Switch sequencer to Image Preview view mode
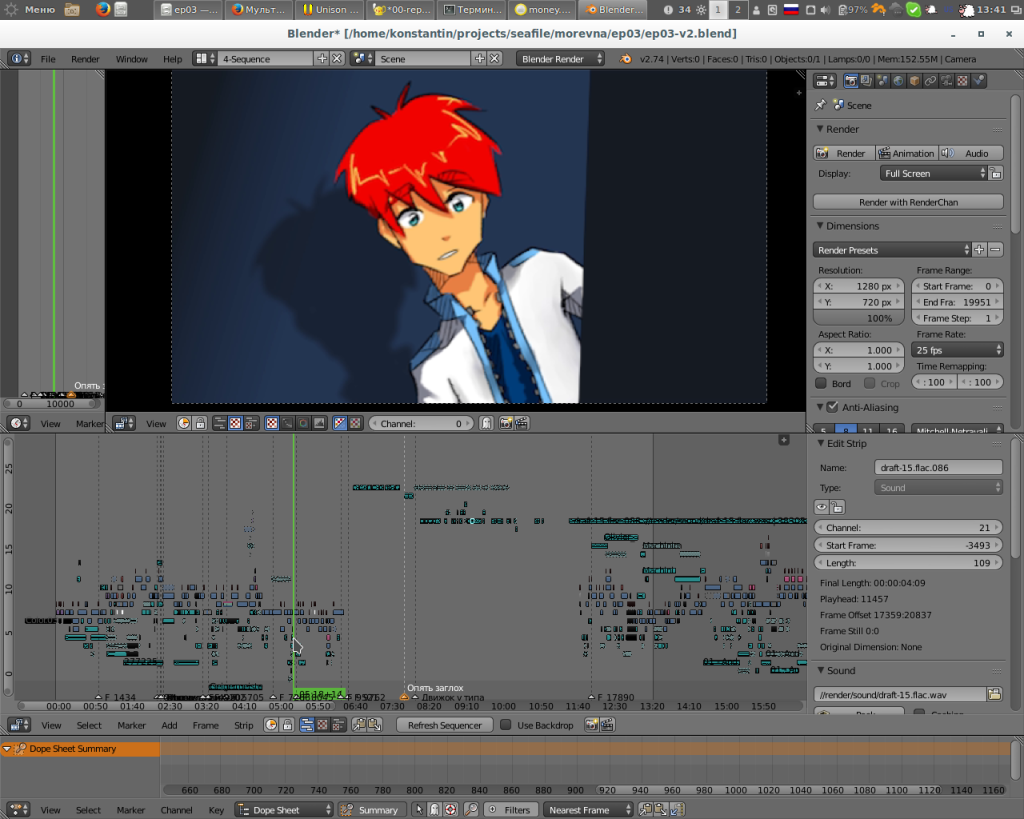 323,725
